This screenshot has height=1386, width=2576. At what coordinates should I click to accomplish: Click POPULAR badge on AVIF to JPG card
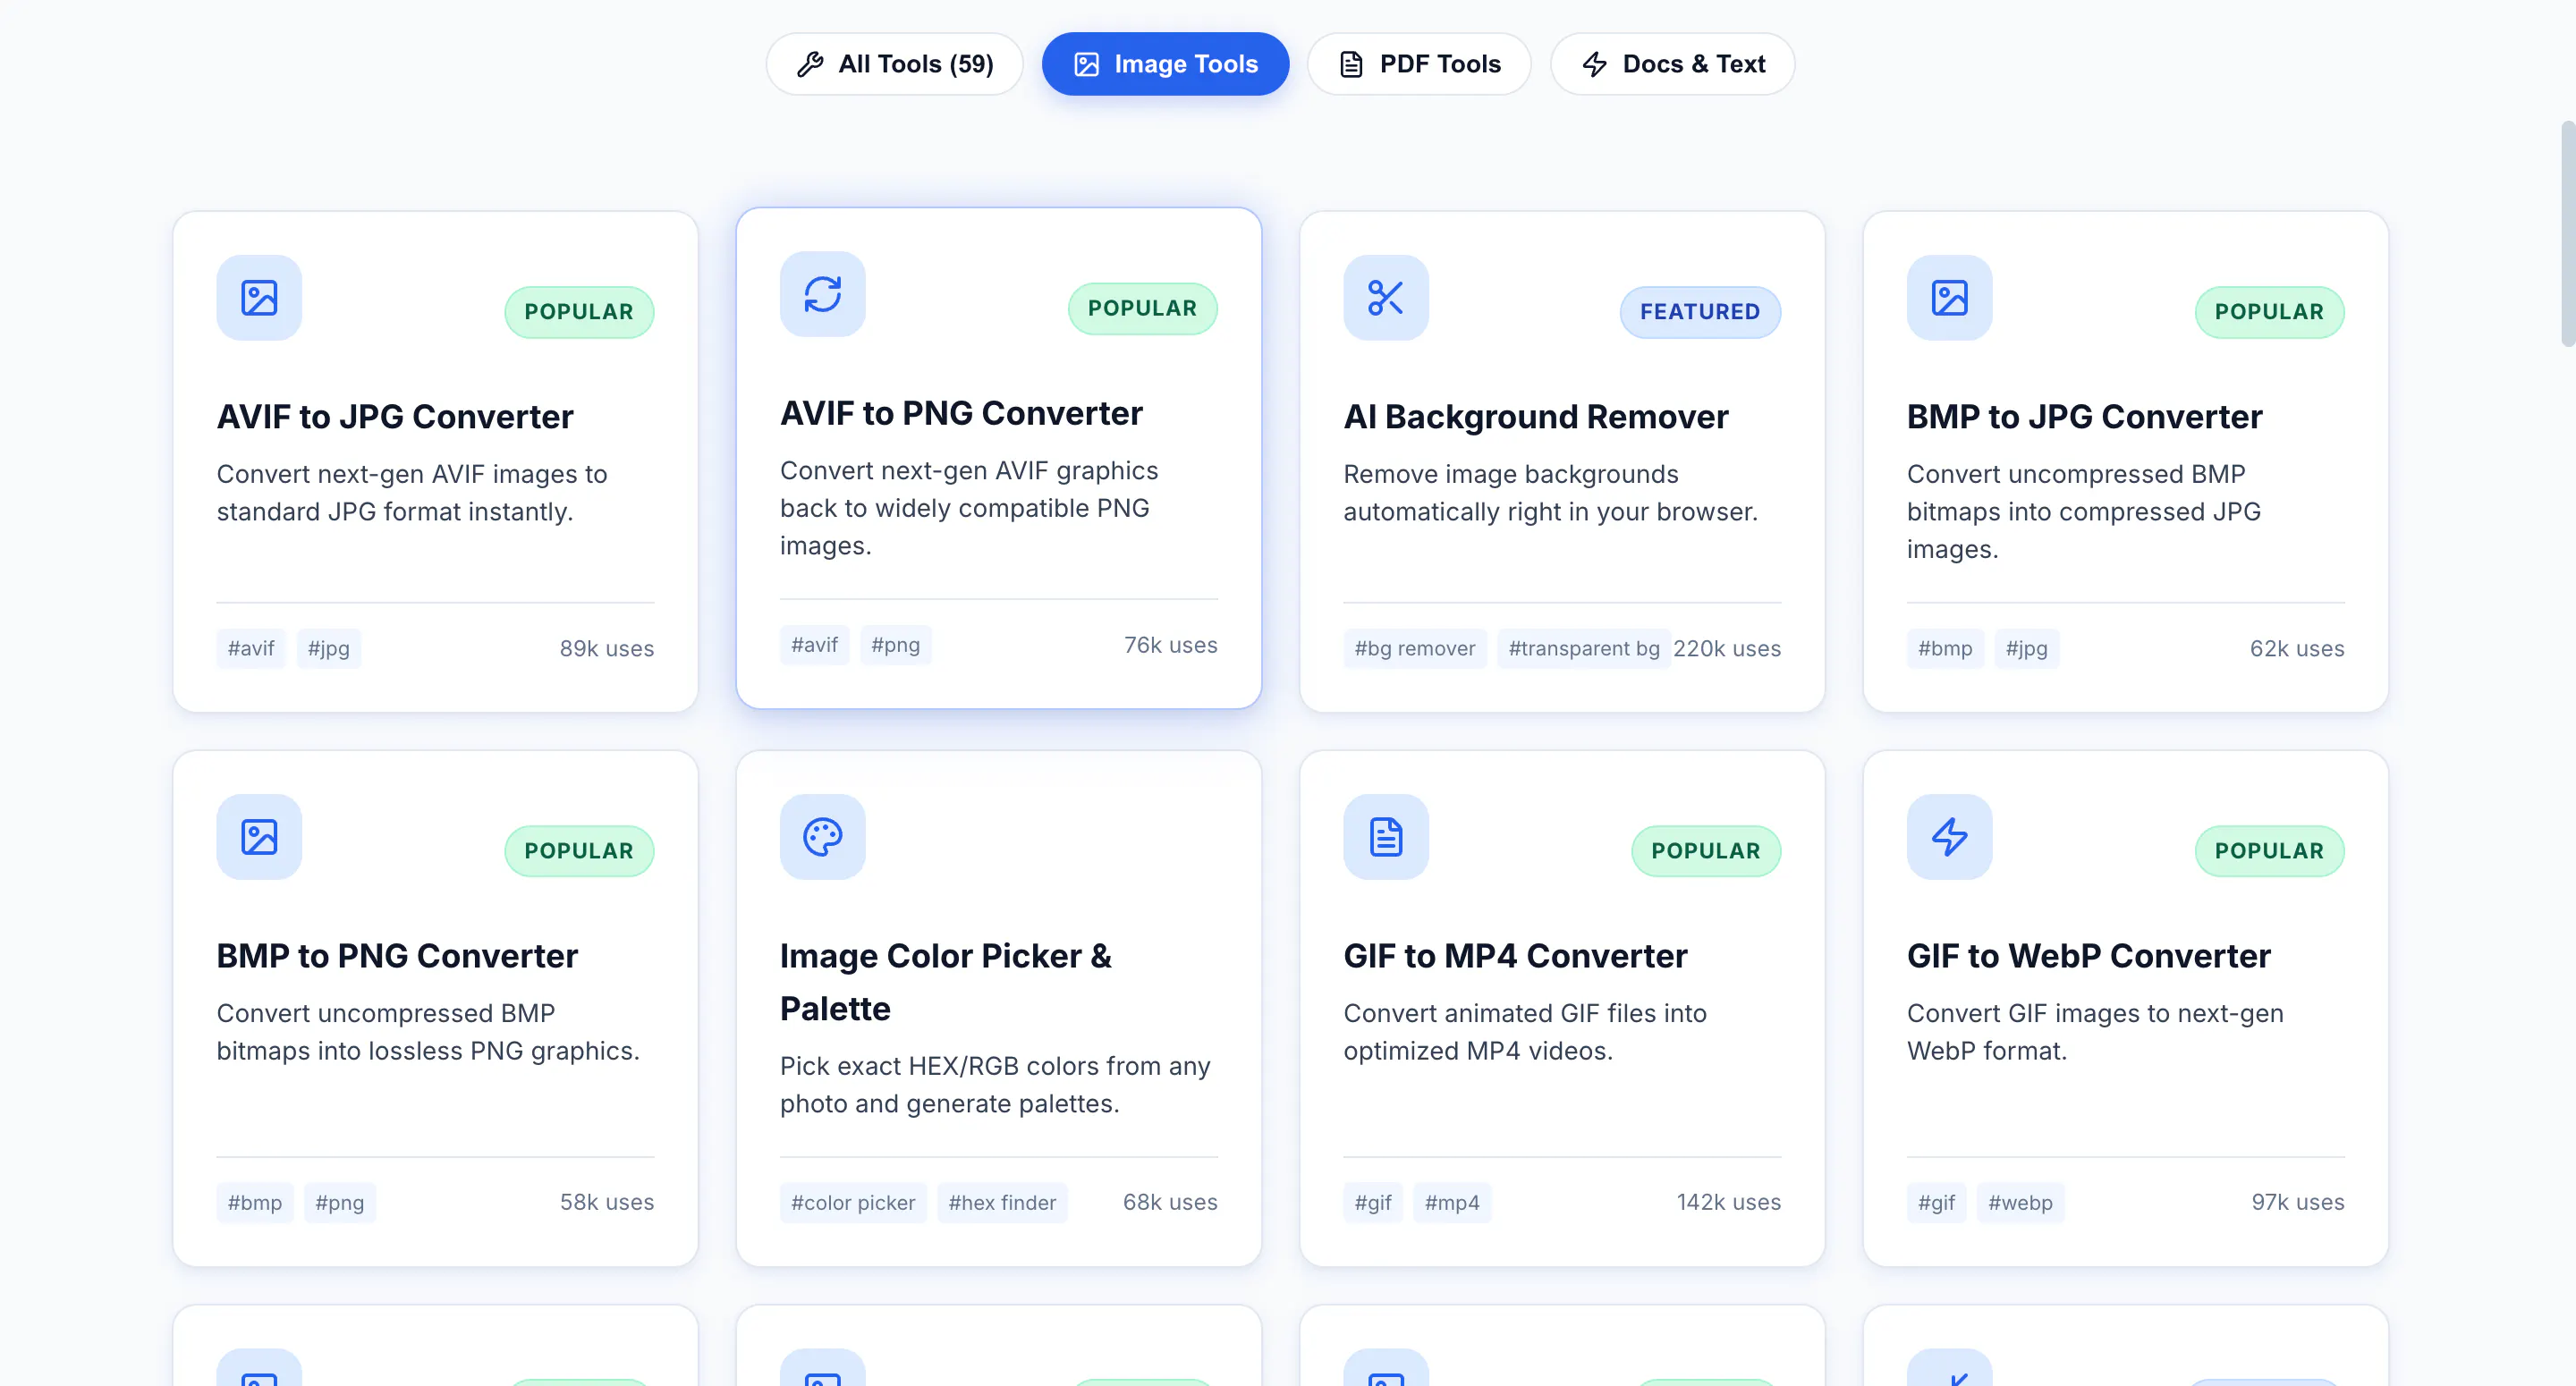point(579,312)
